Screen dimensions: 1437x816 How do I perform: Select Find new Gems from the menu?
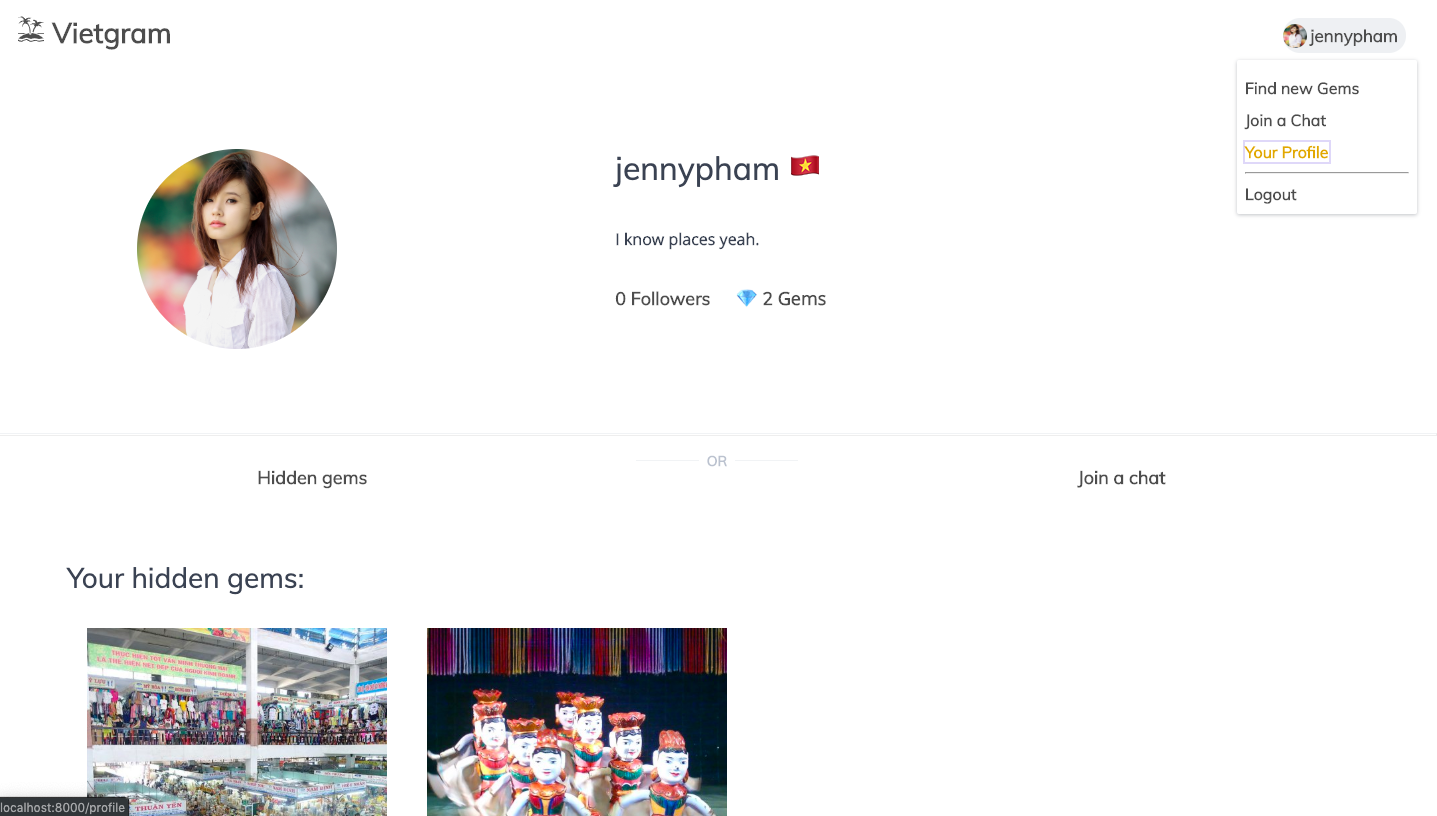(x=1301, y=88)
